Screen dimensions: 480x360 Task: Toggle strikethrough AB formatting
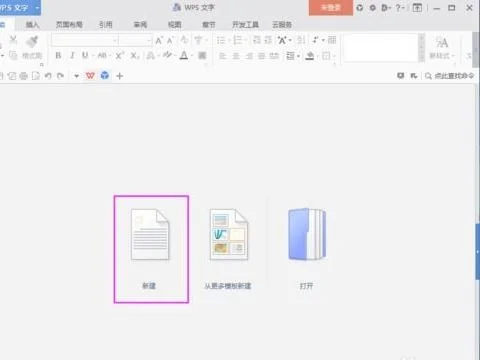coord(102,55)
